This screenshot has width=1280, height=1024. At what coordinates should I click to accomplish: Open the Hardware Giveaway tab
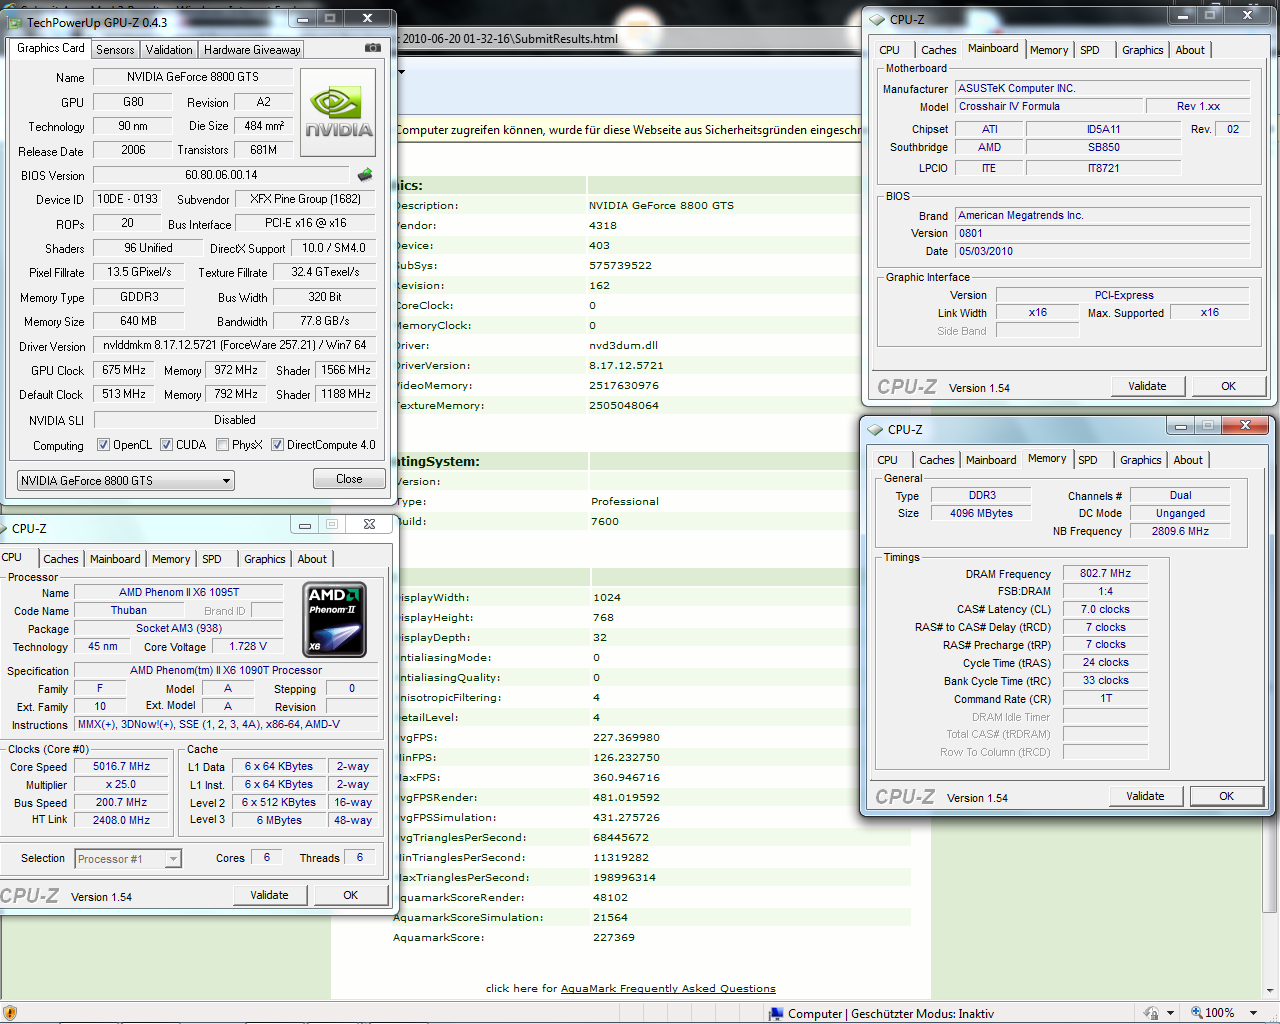[252, 50]
